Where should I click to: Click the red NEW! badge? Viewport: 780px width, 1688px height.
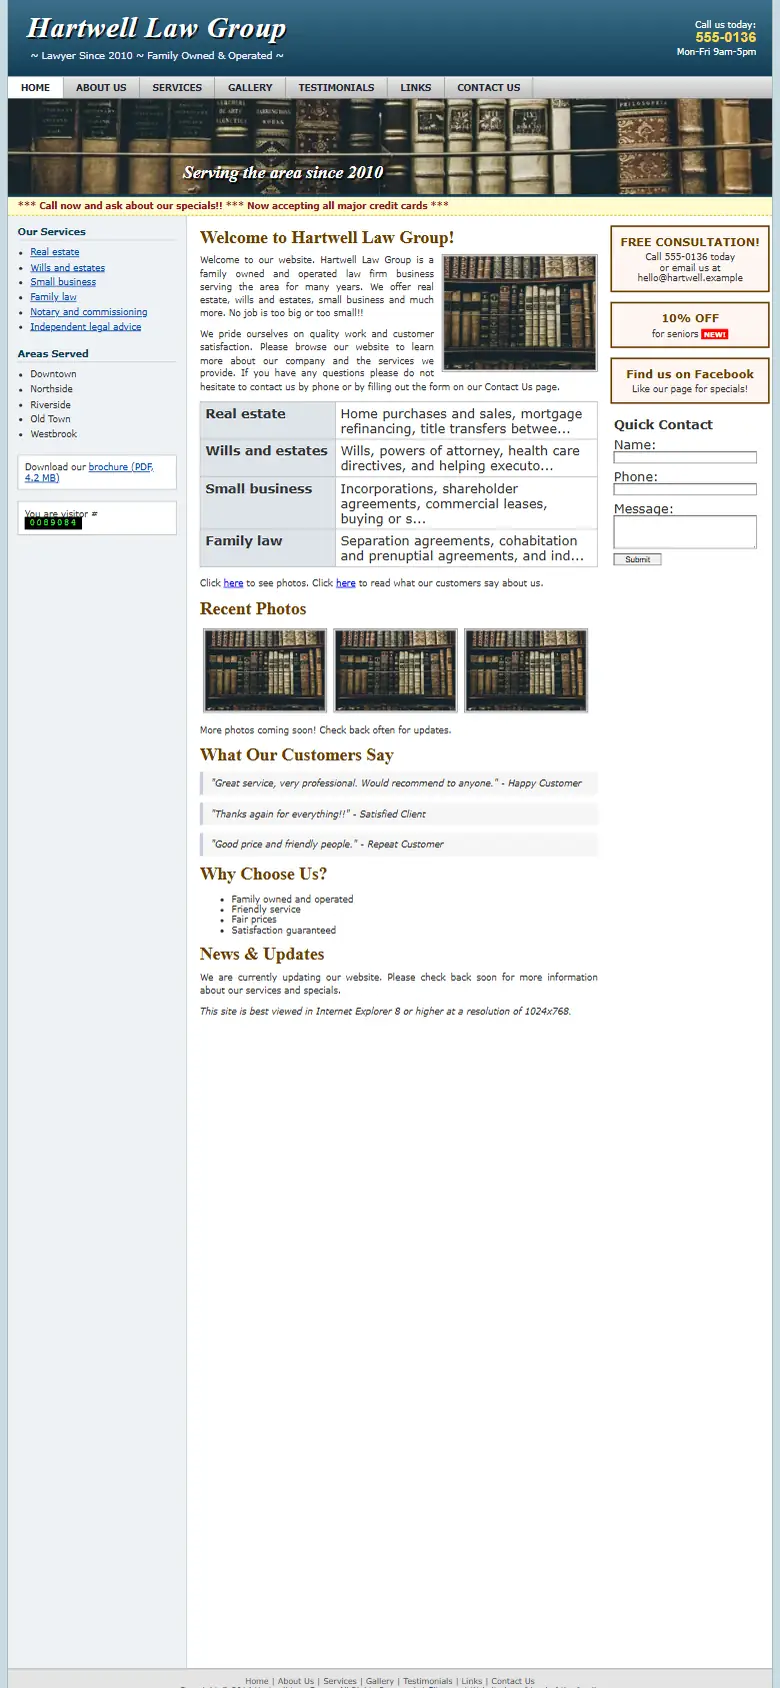coord(715,334)
